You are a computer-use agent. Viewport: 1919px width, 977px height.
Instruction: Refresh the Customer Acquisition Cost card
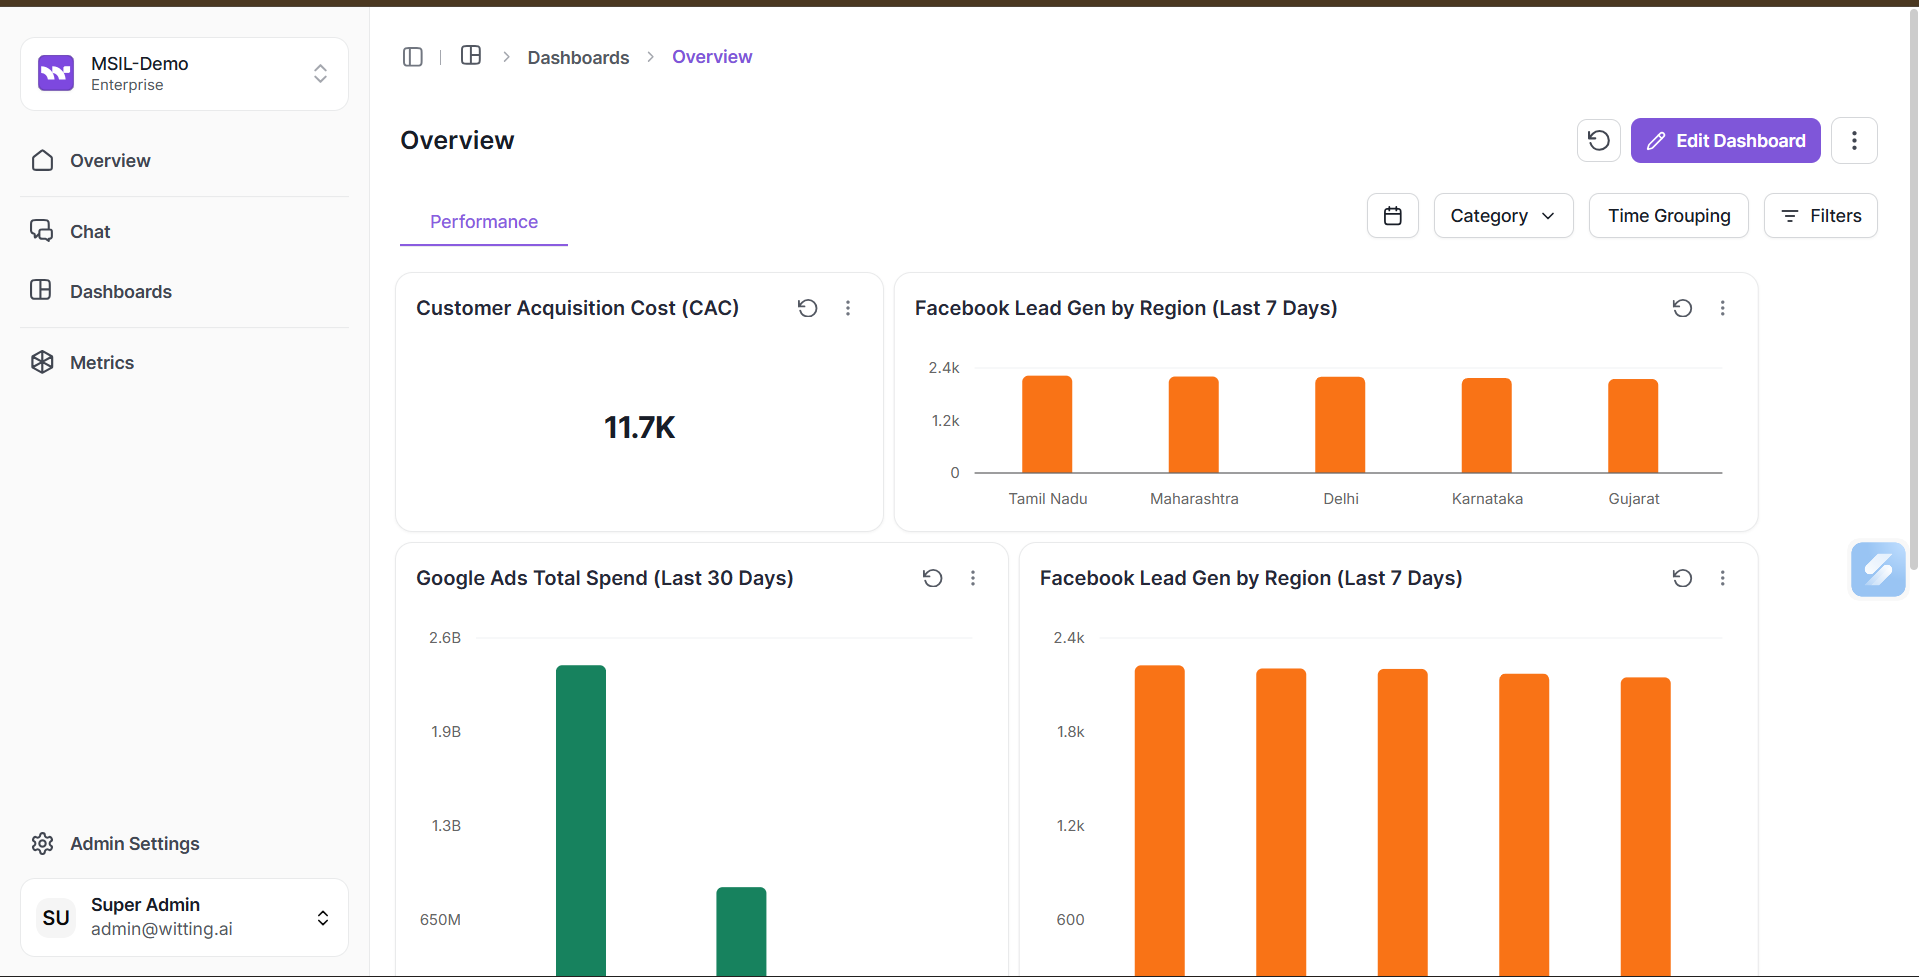pyautogui.click(x=807, y=308)
